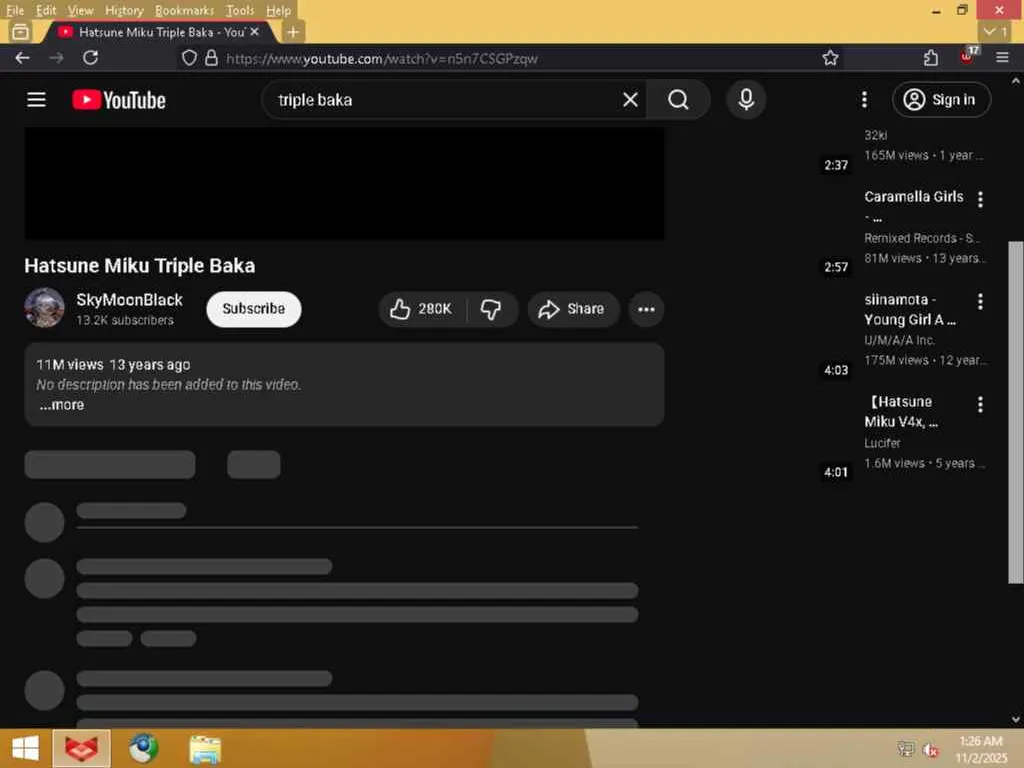Click the padlock site info icon
Image resolution: width=1024 pixels, height=768 pixels.
click(x=211, y=58)
